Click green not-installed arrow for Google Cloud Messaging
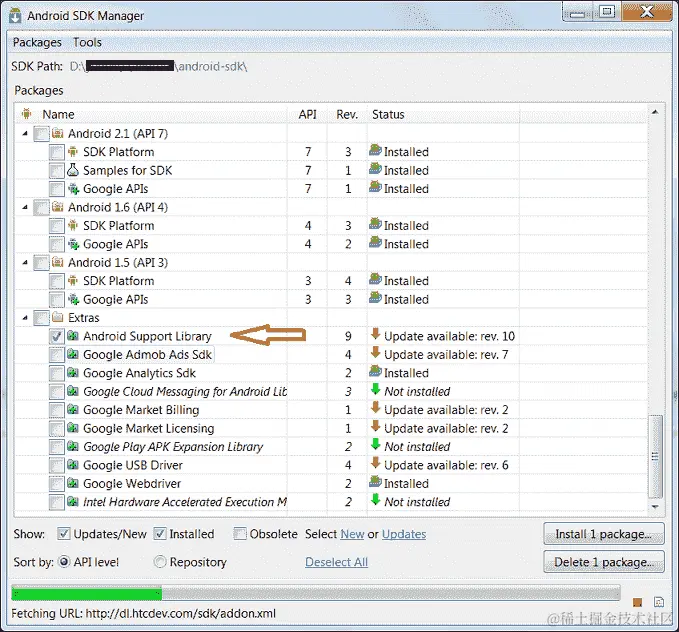The width and height of the screenshot is (679, 632). tap(375, 390)
